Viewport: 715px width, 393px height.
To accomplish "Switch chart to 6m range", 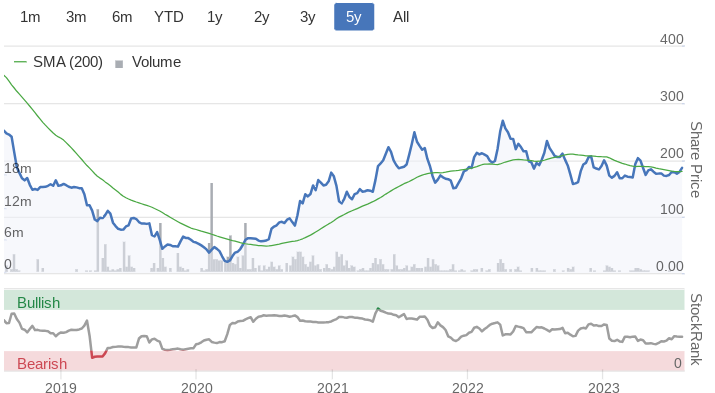I will (122, 17).
